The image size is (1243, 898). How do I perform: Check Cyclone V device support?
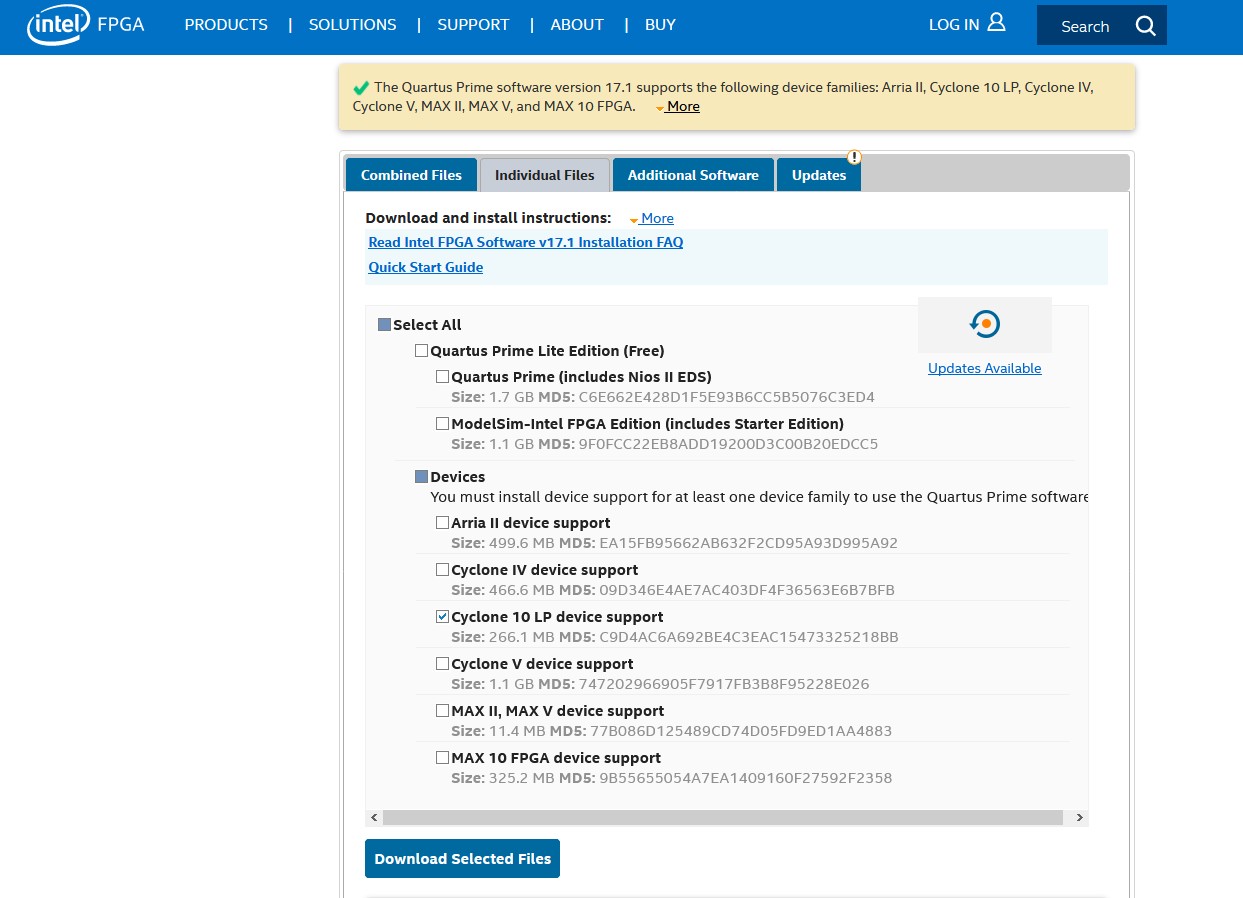pyautogui.click(x=442, y=664)
